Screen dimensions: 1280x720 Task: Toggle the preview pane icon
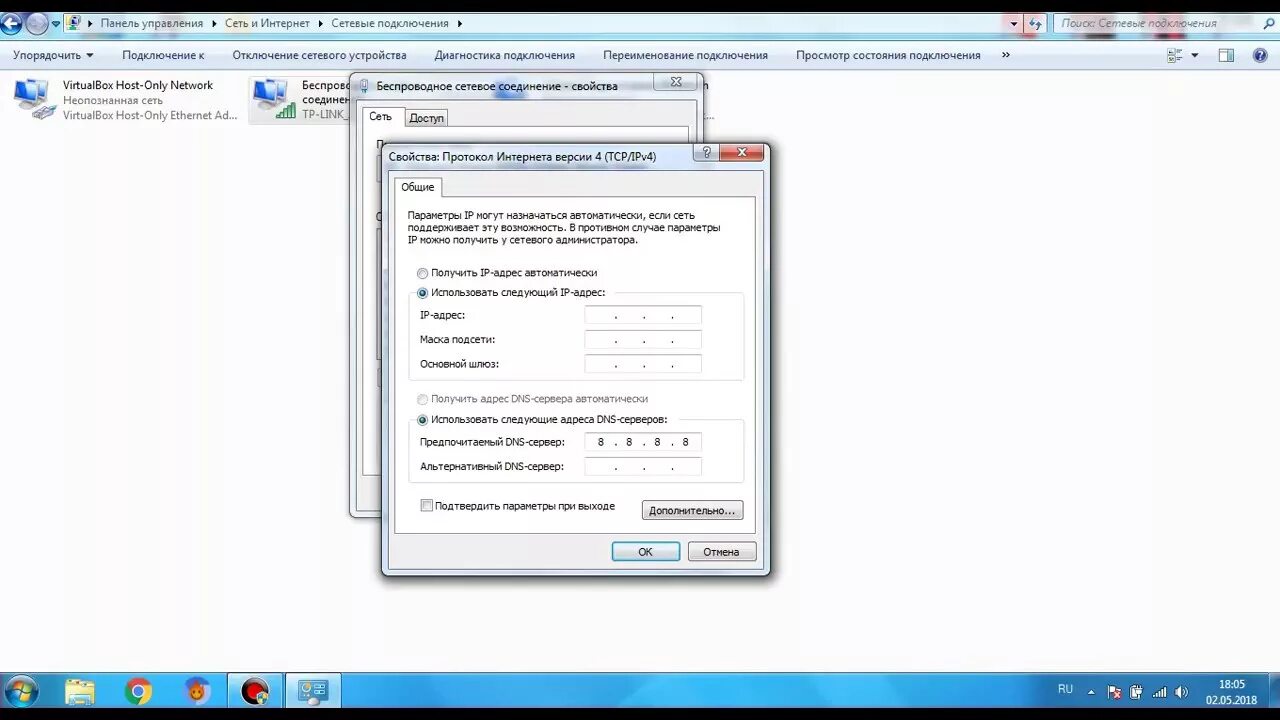(1226, 56)
